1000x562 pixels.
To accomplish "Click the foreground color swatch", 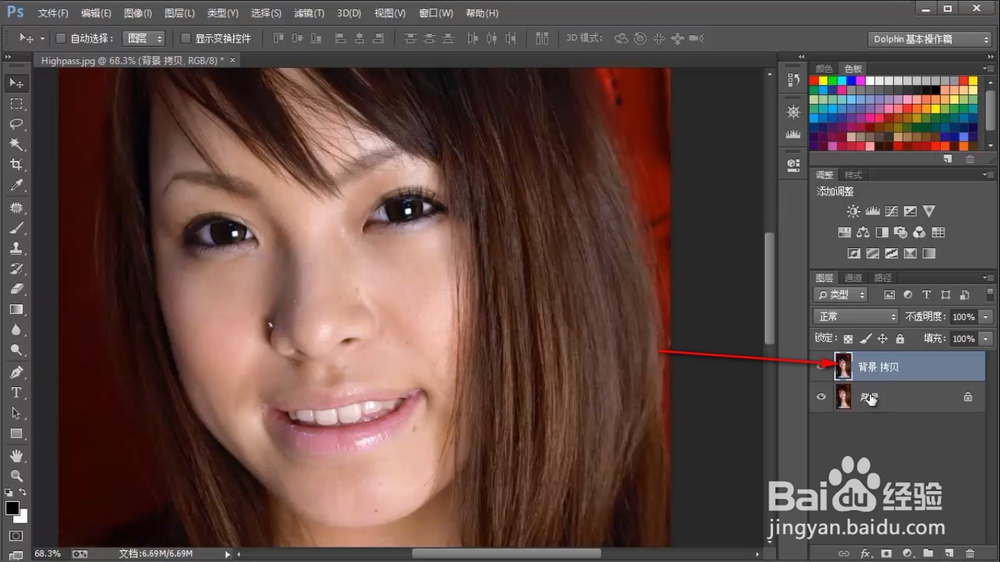I will [12, 508].
